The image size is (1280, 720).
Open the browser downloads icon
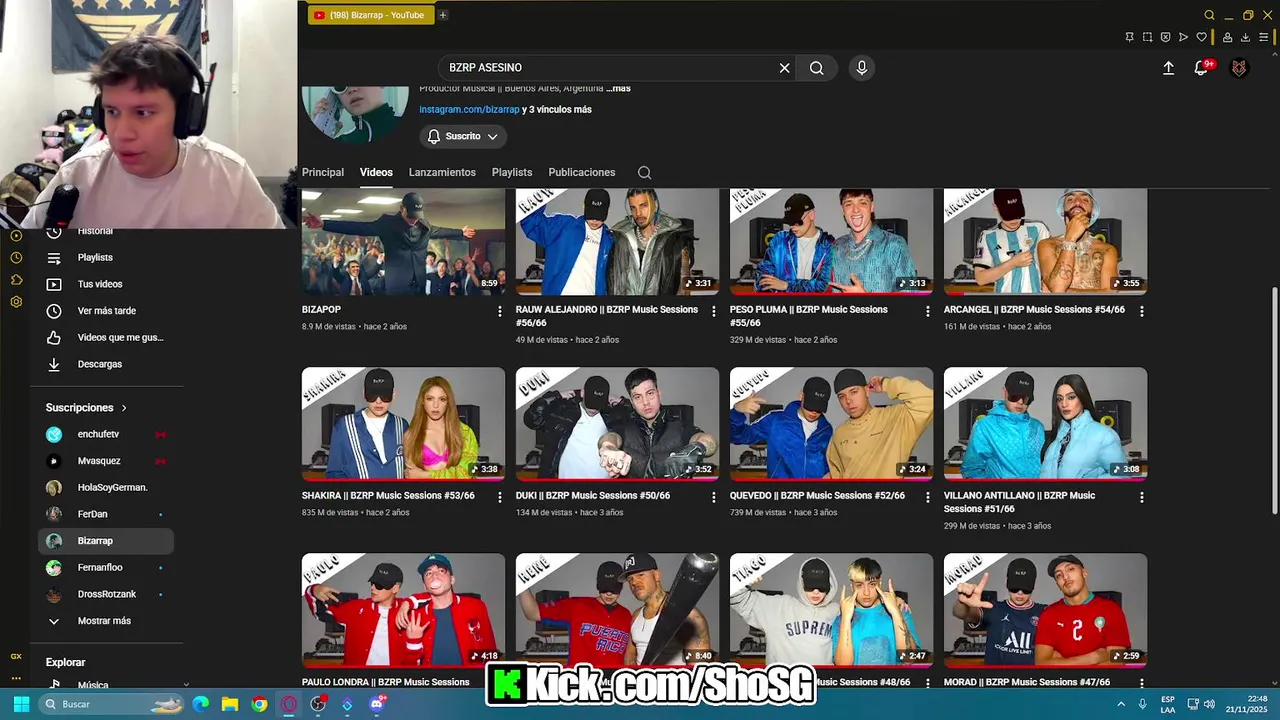(x=1245, y=37)
